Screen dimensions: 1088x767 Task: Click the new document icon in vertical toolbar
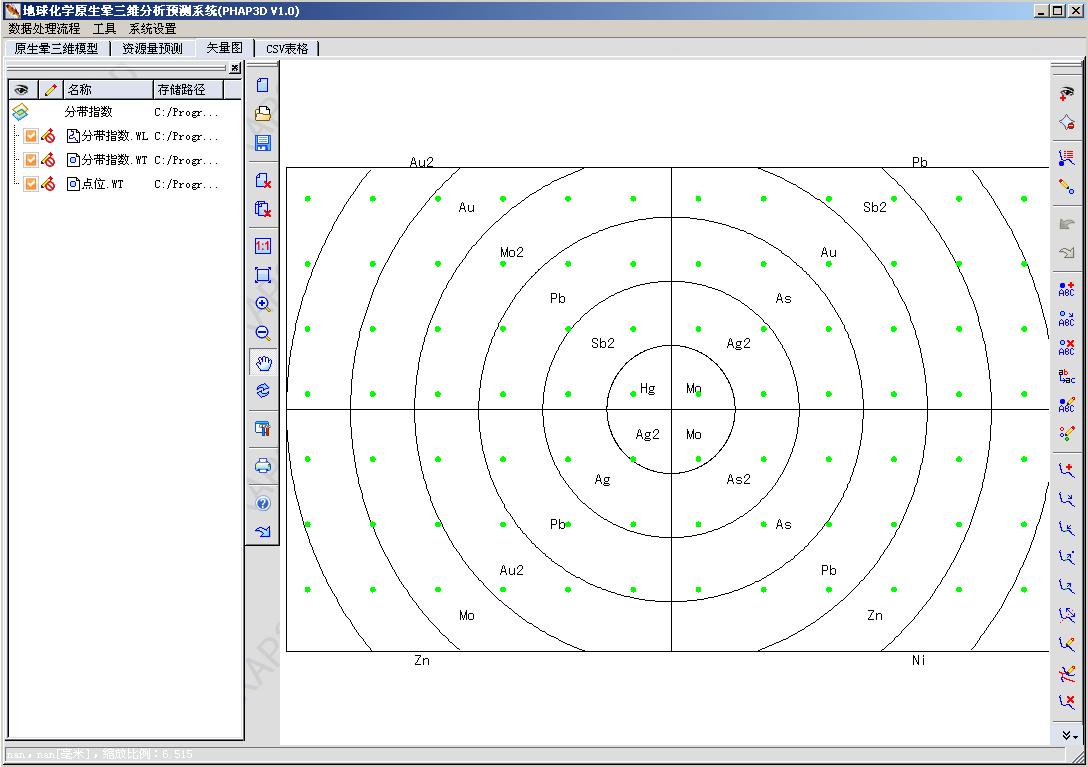click(262, 85)
